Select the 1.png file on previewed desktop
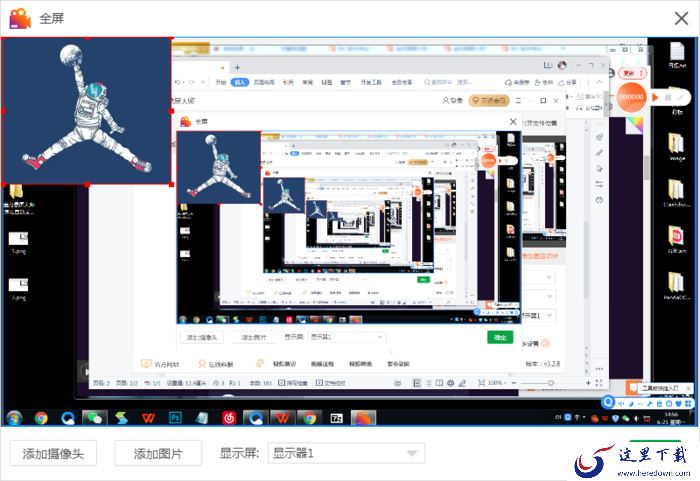Image resolution: width=700 pixels, height=481 pixels. [x=19, y=243]
